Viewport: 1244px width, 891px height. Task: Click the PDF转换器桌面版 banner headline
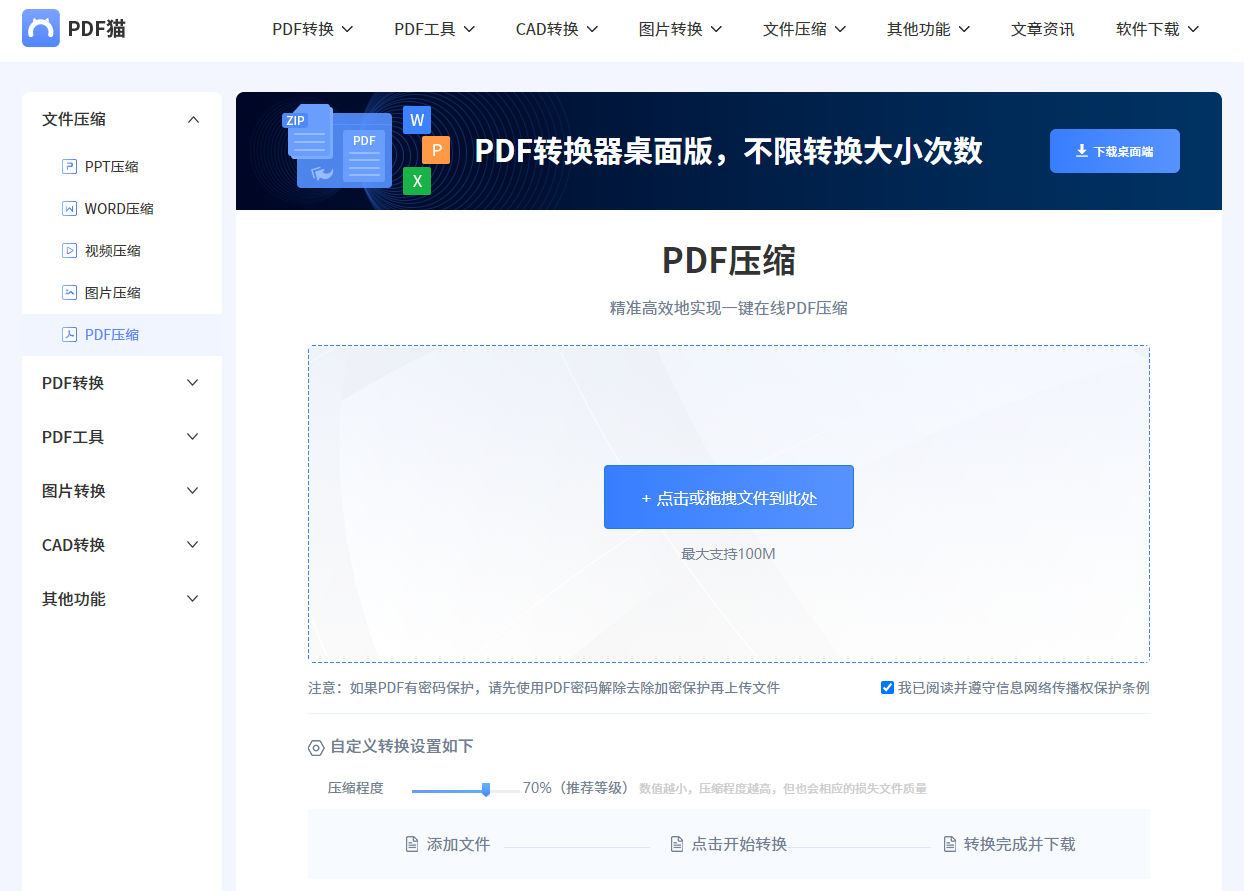pos(729,151)
